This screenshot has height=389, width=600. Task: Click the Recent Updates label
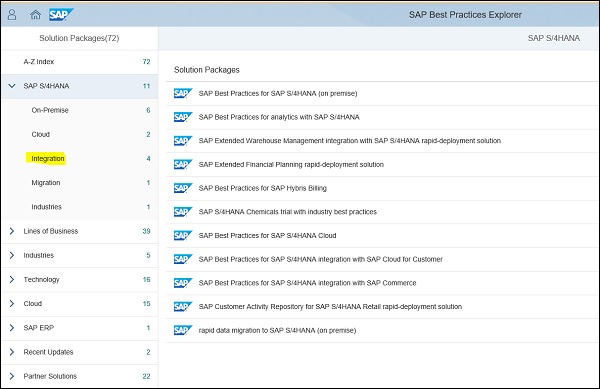point(48,352)
